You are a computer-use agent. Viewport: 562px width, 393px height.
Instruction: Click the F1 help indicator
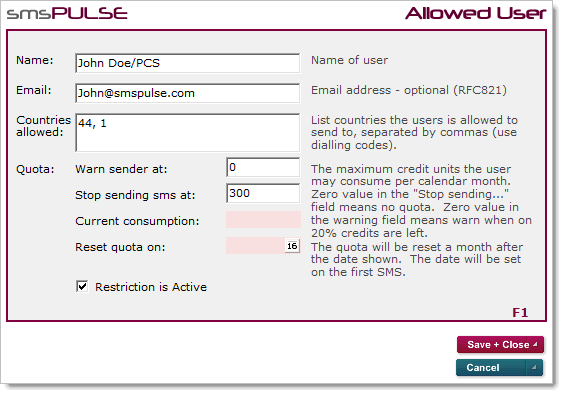pos(520,313)
